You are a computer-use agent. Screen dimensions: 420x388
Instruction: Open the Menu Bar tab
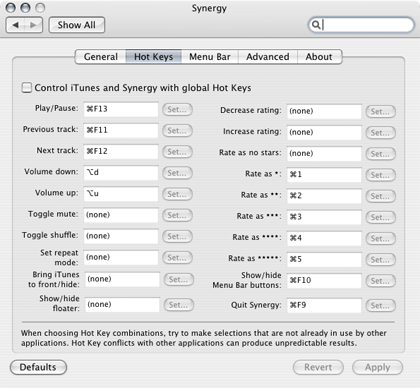210,57
